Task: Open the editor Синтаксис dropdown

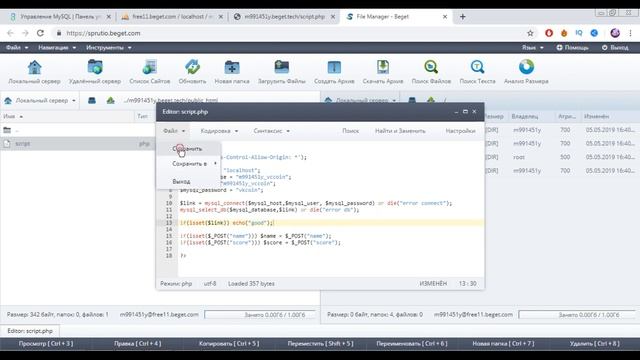Action: click(271, 131)
